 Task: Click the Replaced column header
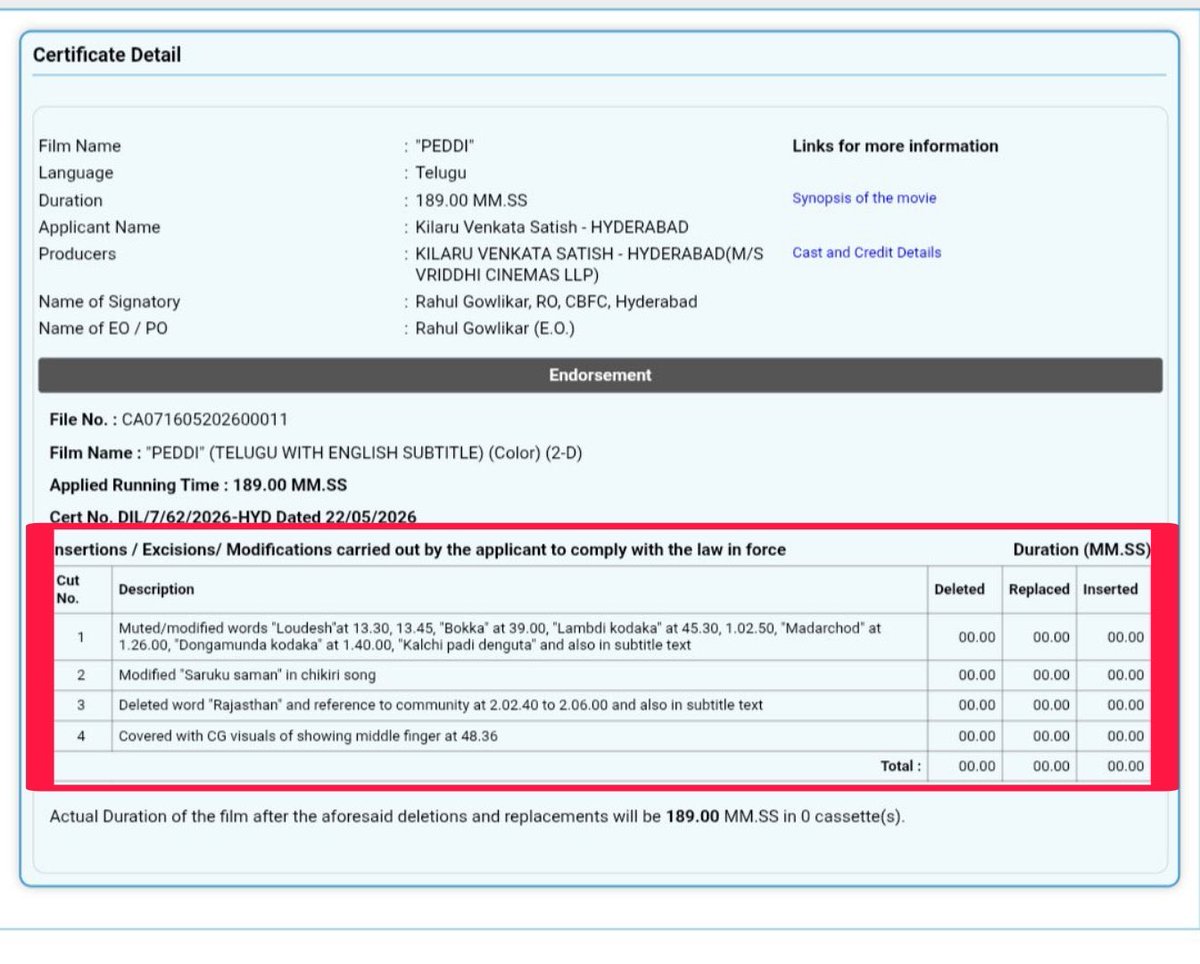point(1039,589)
